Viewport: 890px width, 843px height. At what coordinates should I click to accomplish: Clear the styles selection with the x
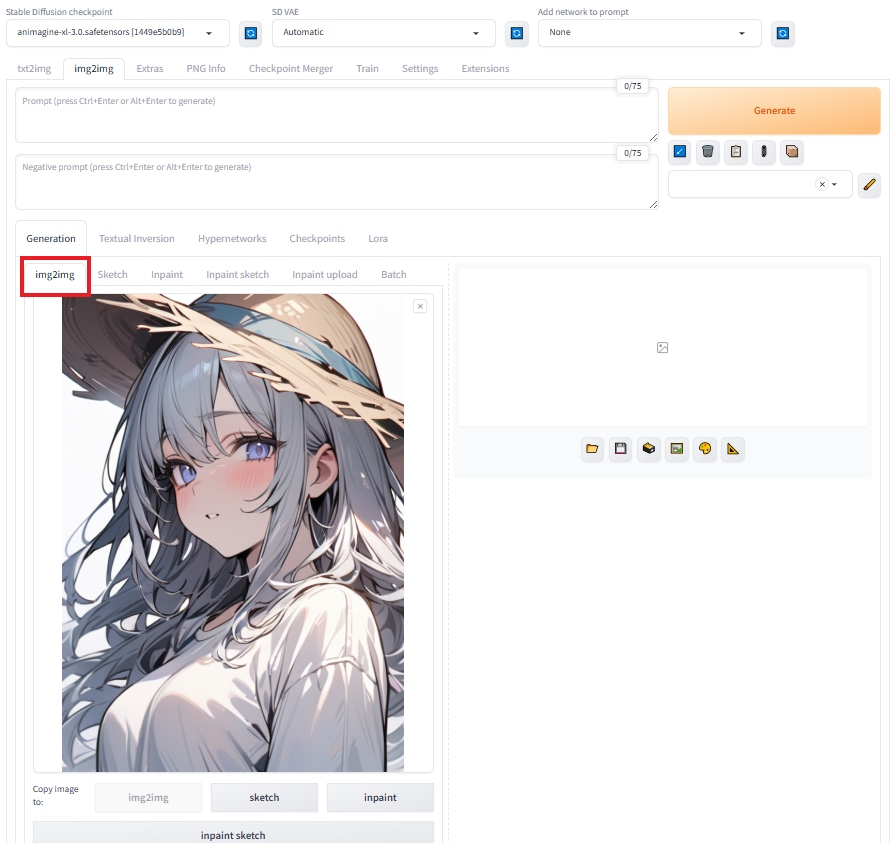822,184
